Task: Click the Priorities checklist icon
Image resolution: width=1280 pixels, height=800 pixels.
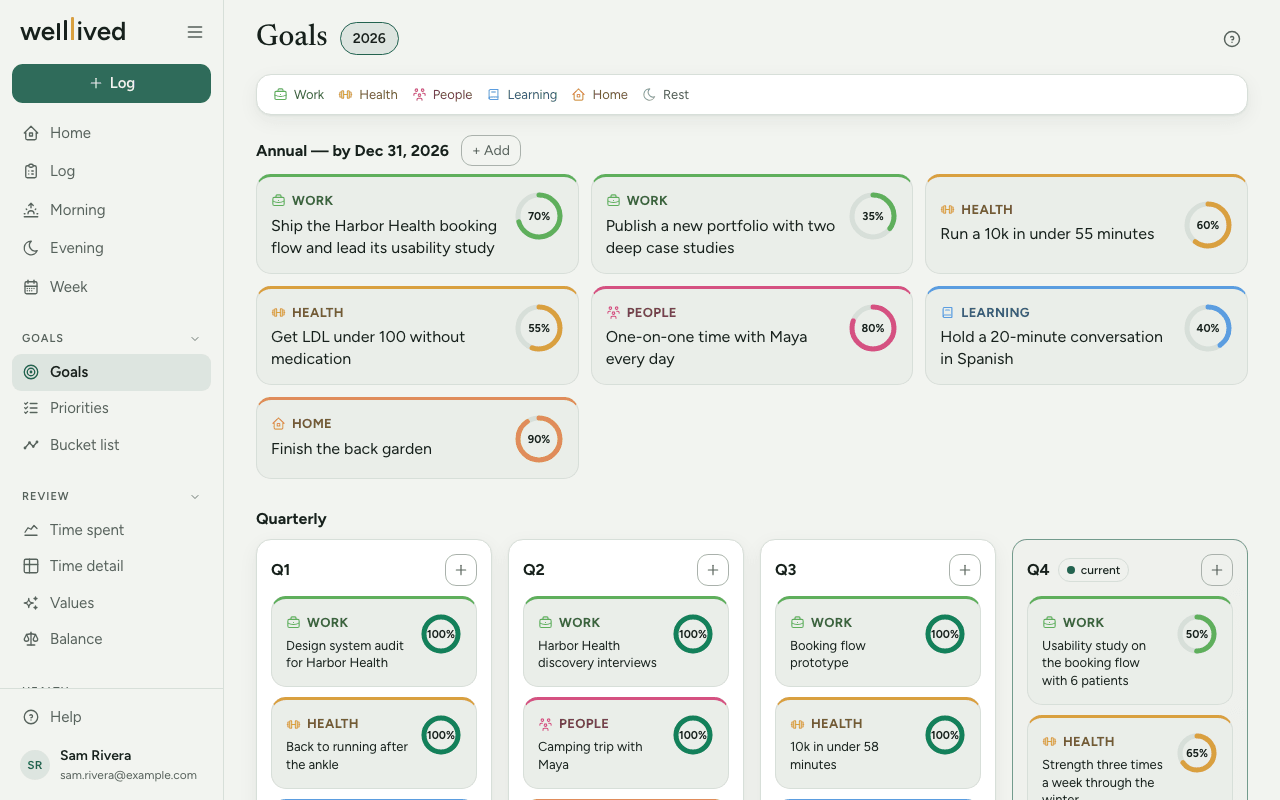Action: (x=31, y=408)
